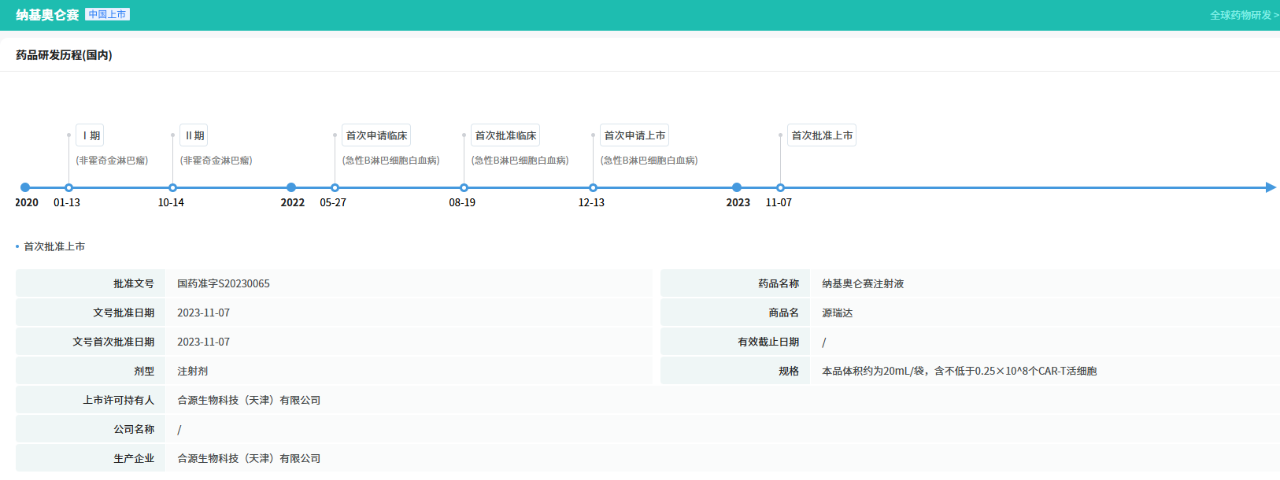Click the 首次申请临床 timeline label

click(376, 136)
